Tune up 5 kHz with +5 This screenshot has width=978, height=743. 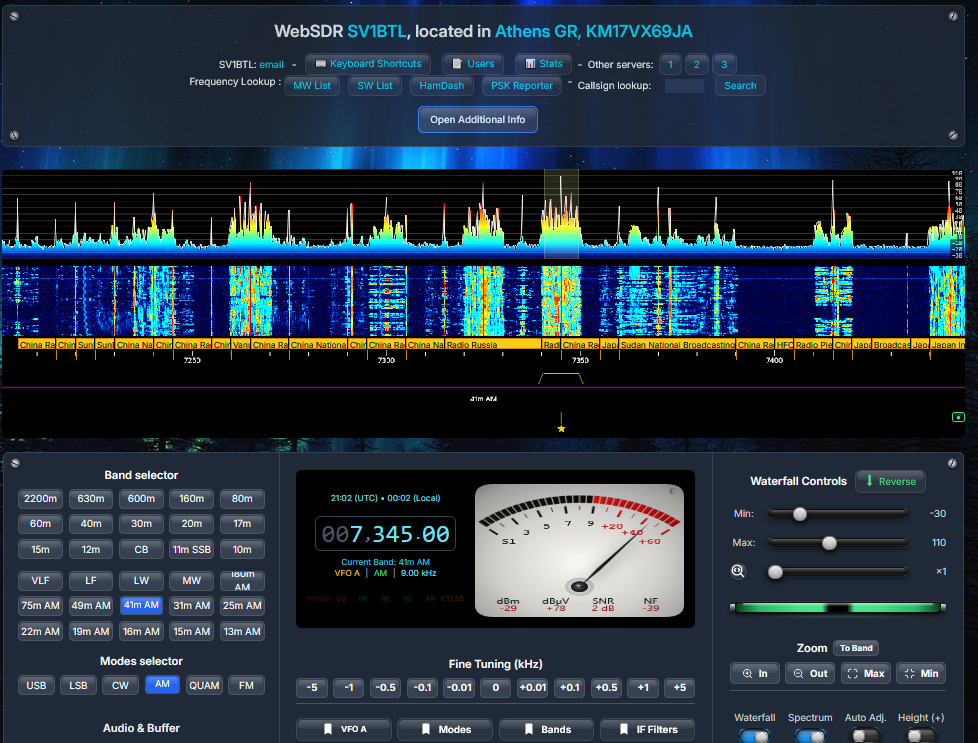coord(680,687)
